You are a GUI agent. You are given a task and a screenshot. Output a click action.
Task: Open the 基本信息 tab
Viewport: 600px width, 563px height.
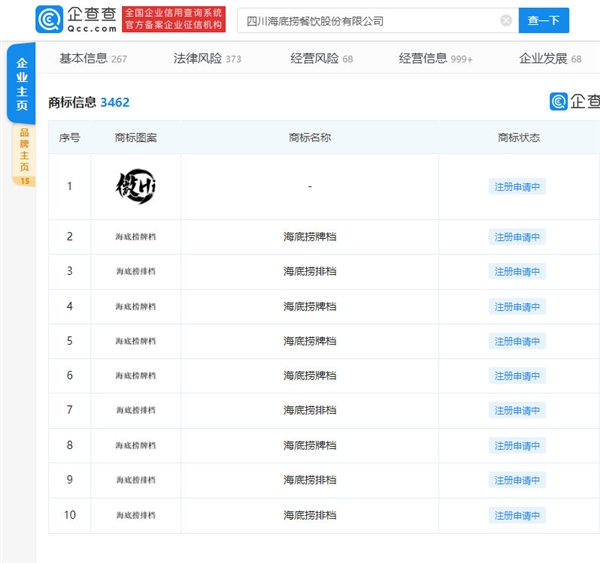click(93, 59)
